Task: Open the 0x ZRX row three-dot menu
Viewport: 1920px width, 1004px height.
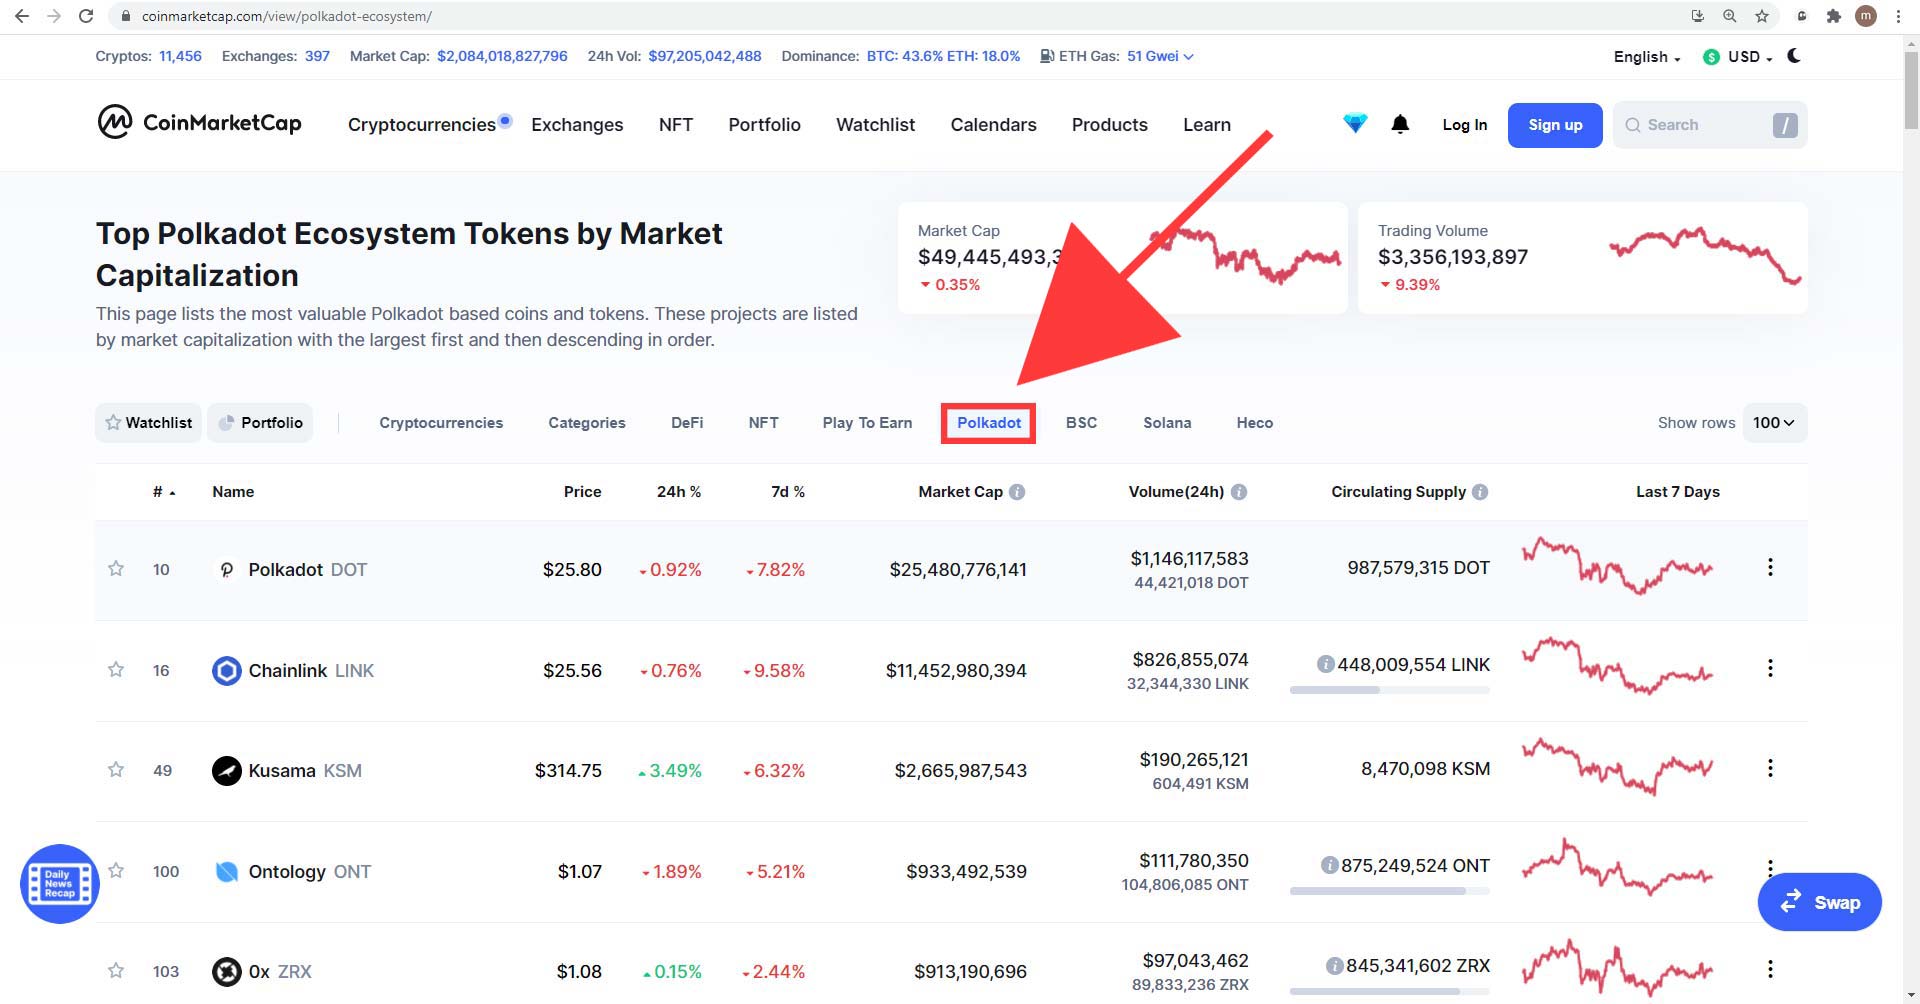Action: [x=1770, y=969]
